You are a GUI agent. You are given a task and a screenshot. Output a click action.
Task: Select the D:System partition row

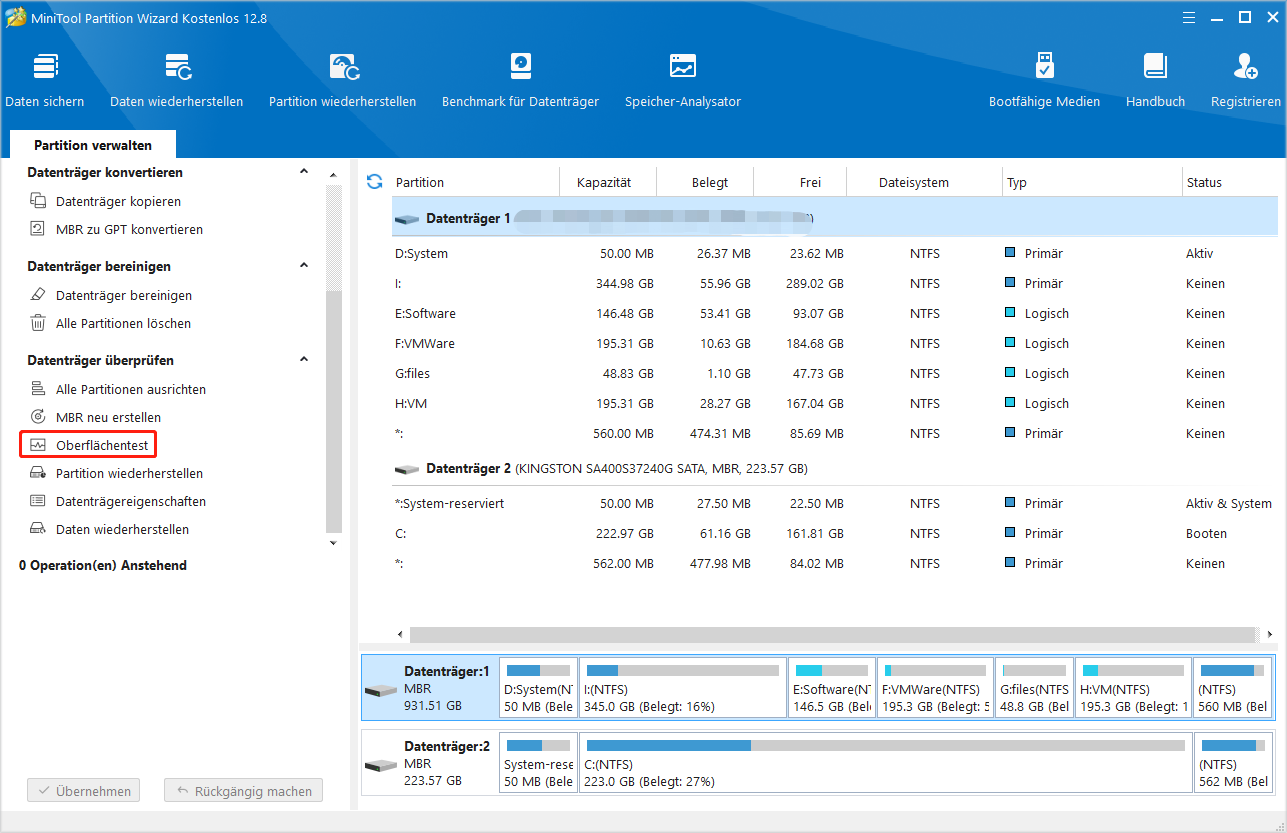pyautogui.click(x=835, y=254)
